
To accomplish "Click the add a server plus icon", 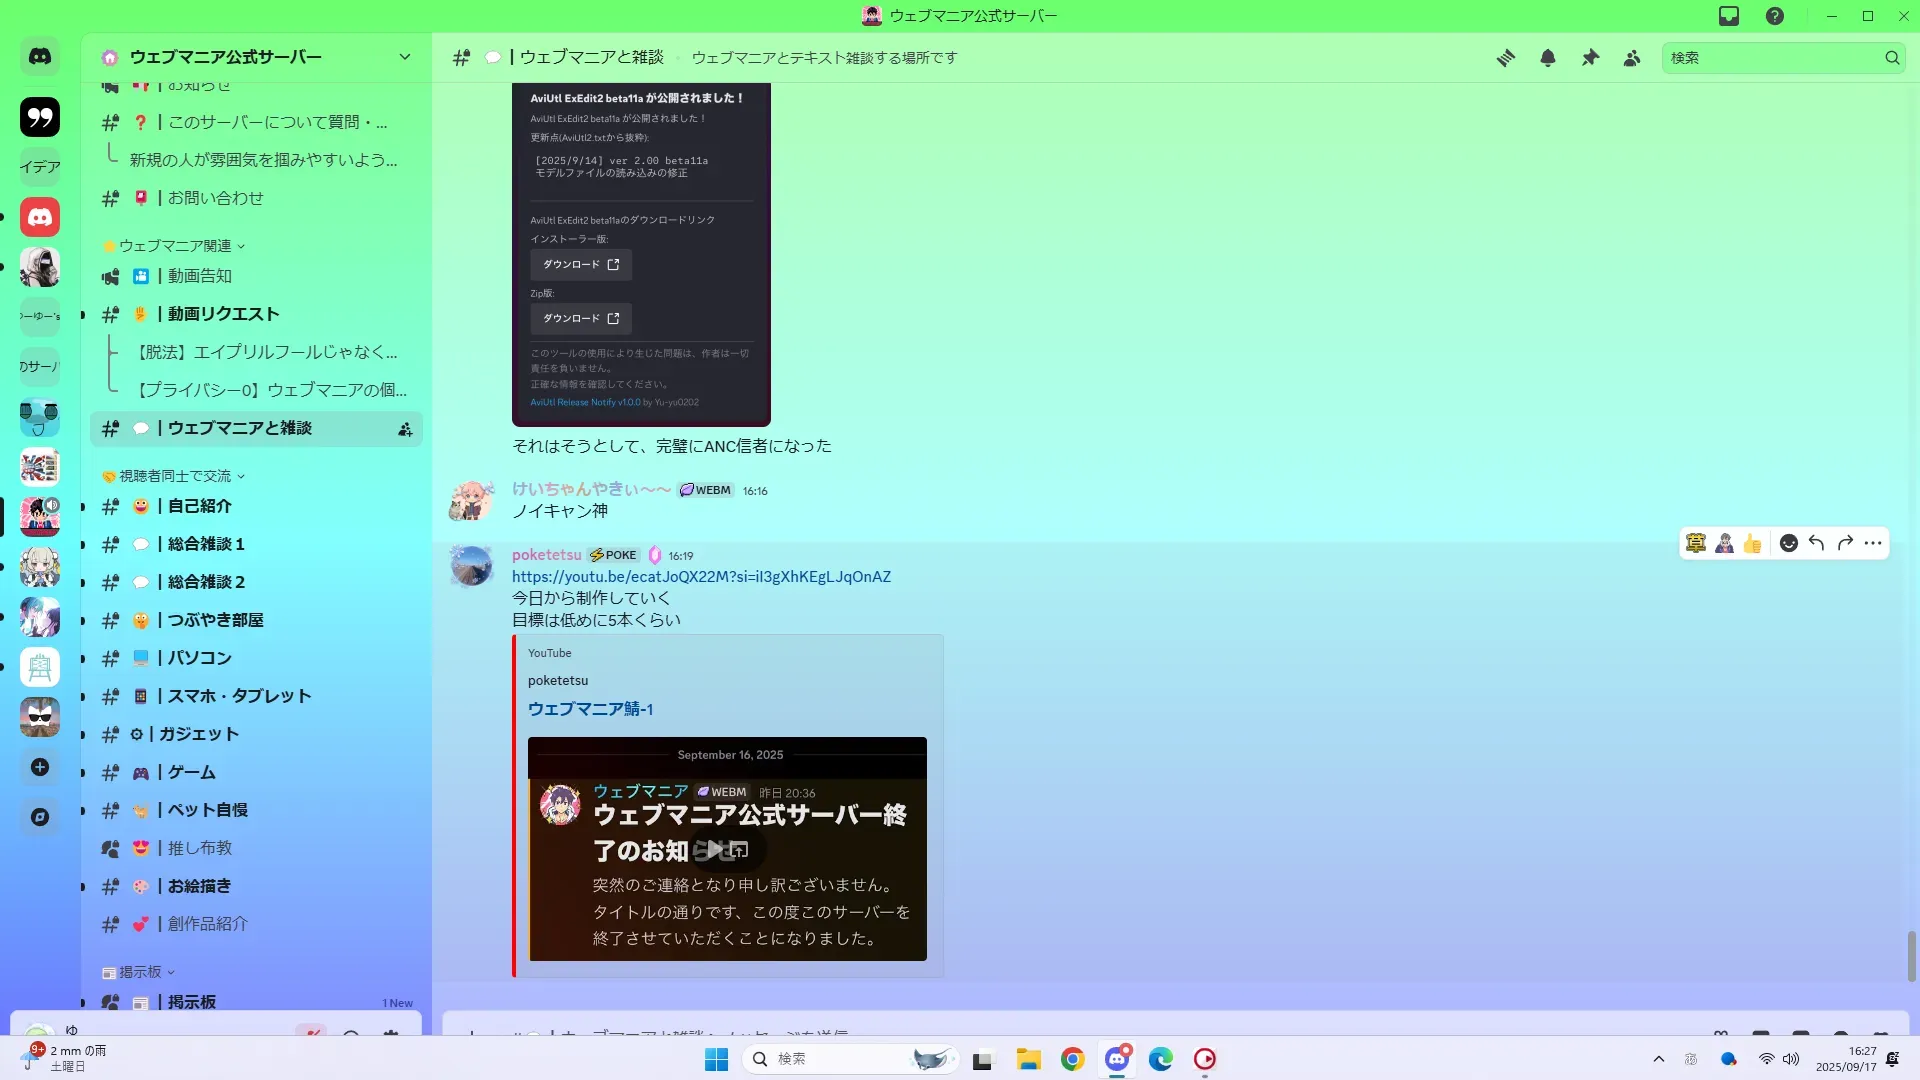I will [x=40, y=767].
